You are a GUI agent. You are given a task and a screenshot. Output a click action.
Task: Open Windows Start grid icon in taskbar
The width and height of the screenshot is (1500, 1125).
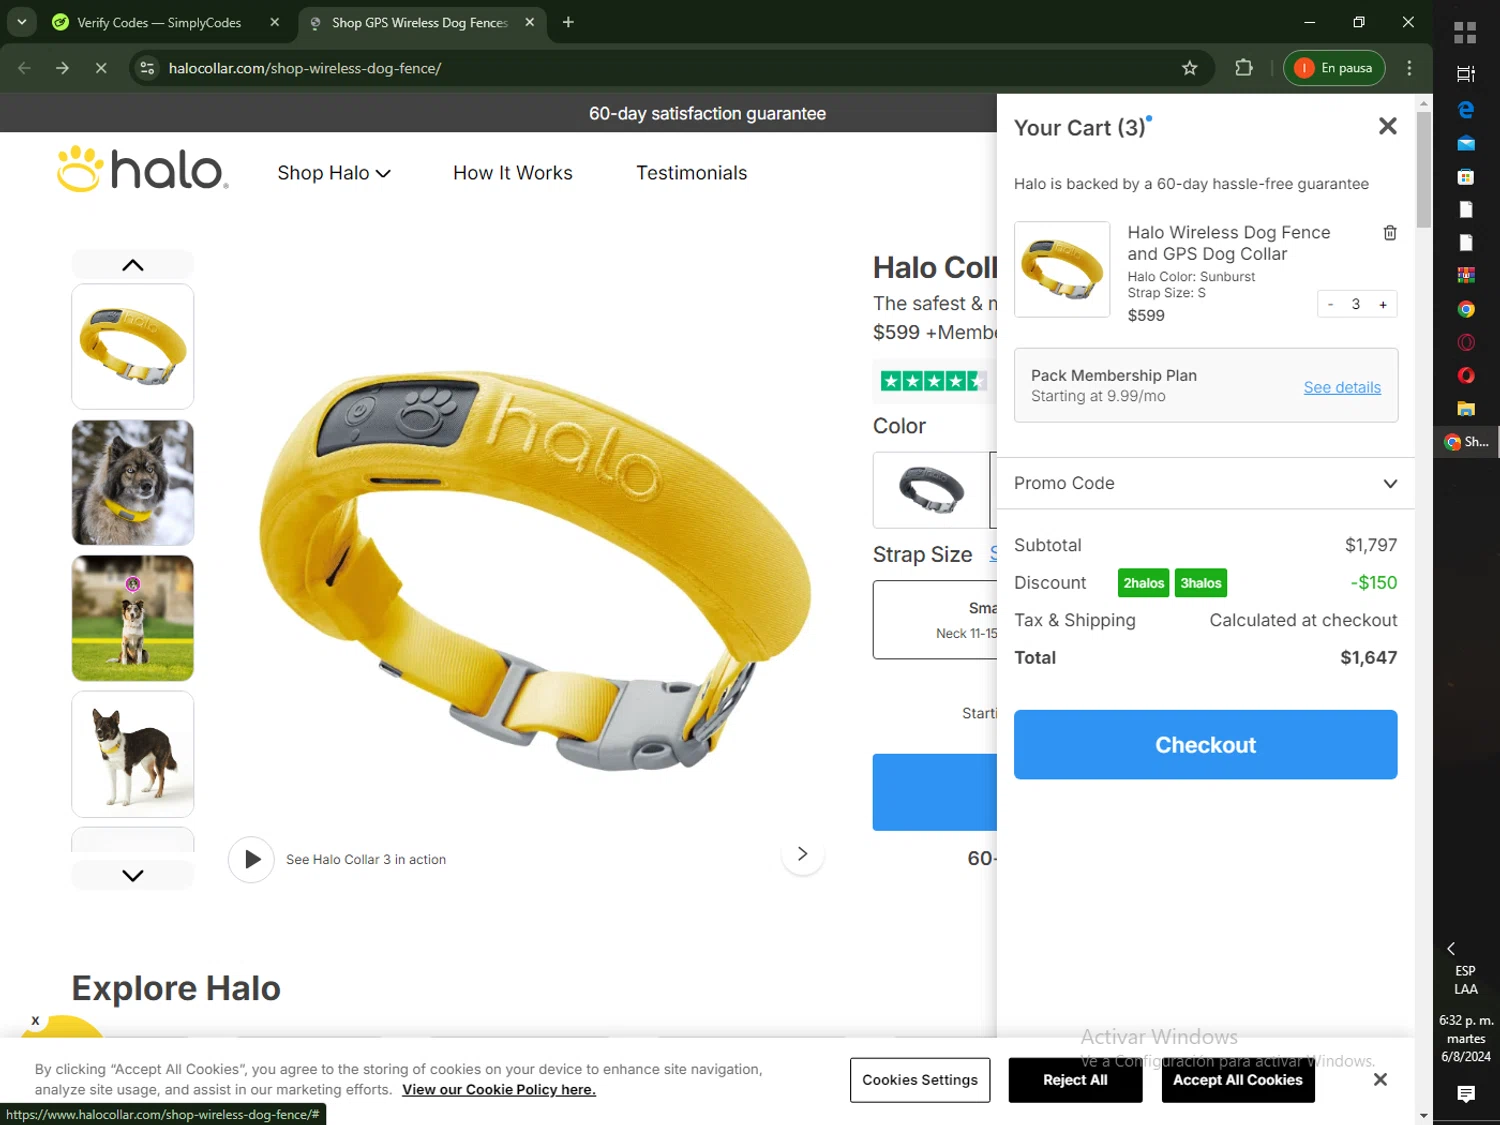tap(1465, 33)
